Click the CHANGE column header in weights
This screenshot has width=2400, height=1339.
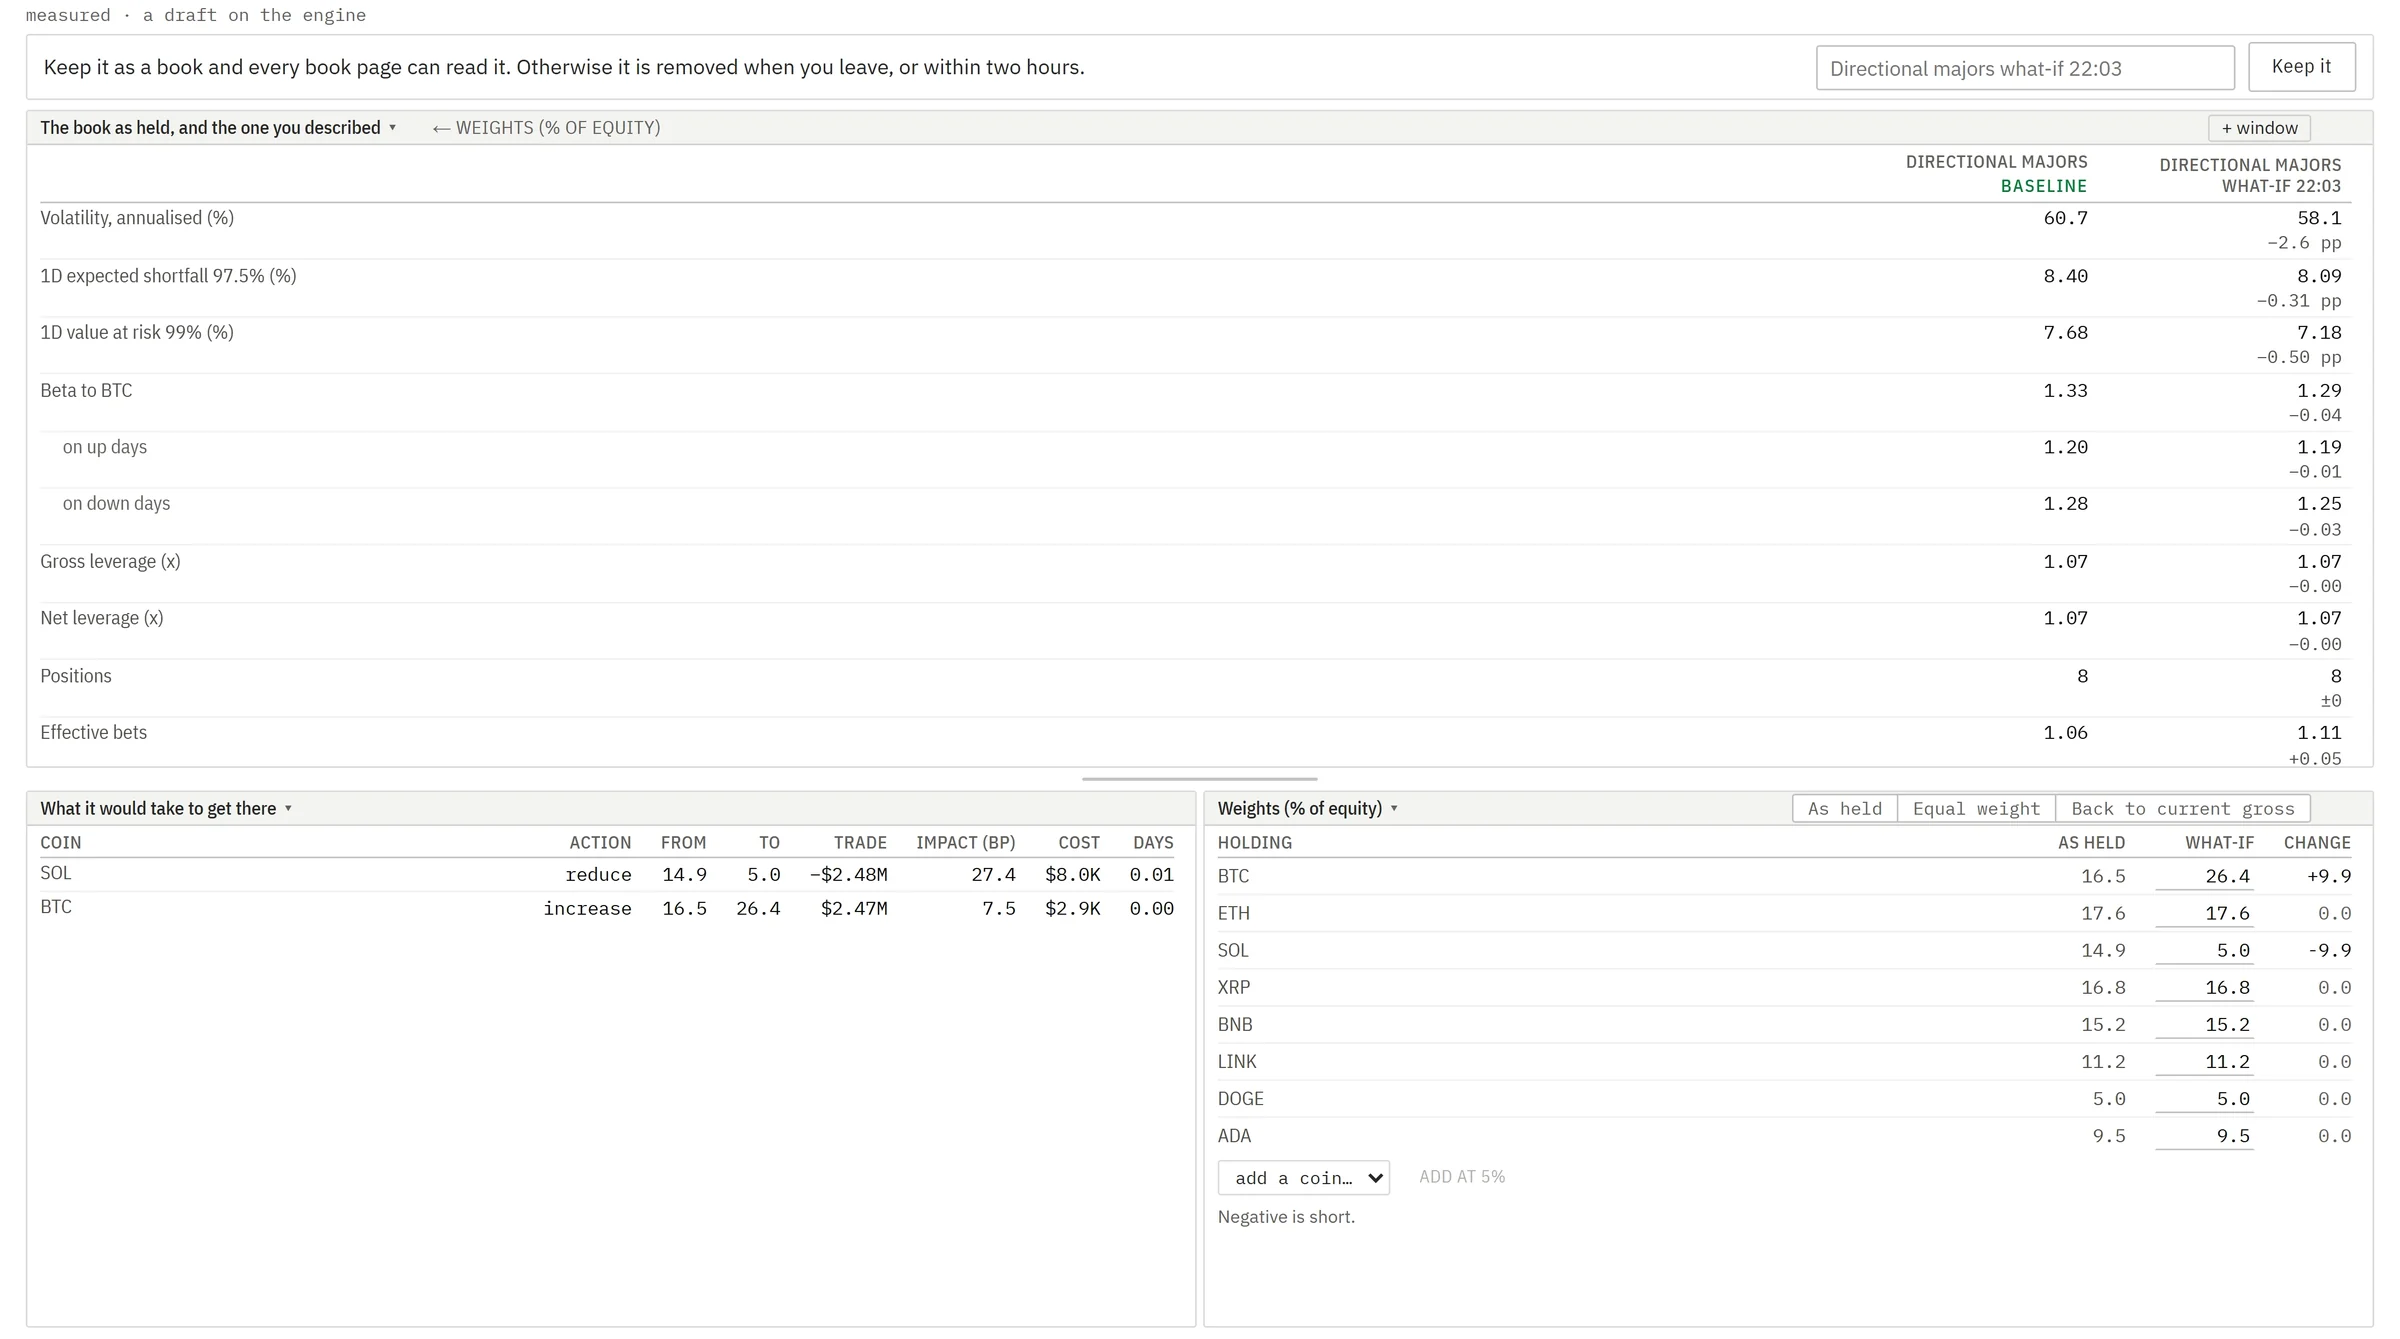[2317, 843]
